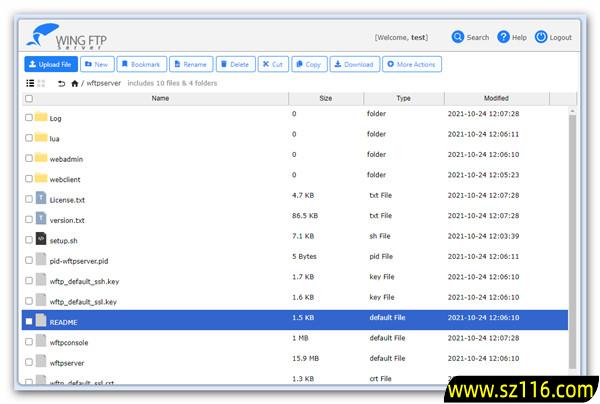Toggle the checkbox next to README
The width and height of the screenshot is (600, 404).
(29, 322)
